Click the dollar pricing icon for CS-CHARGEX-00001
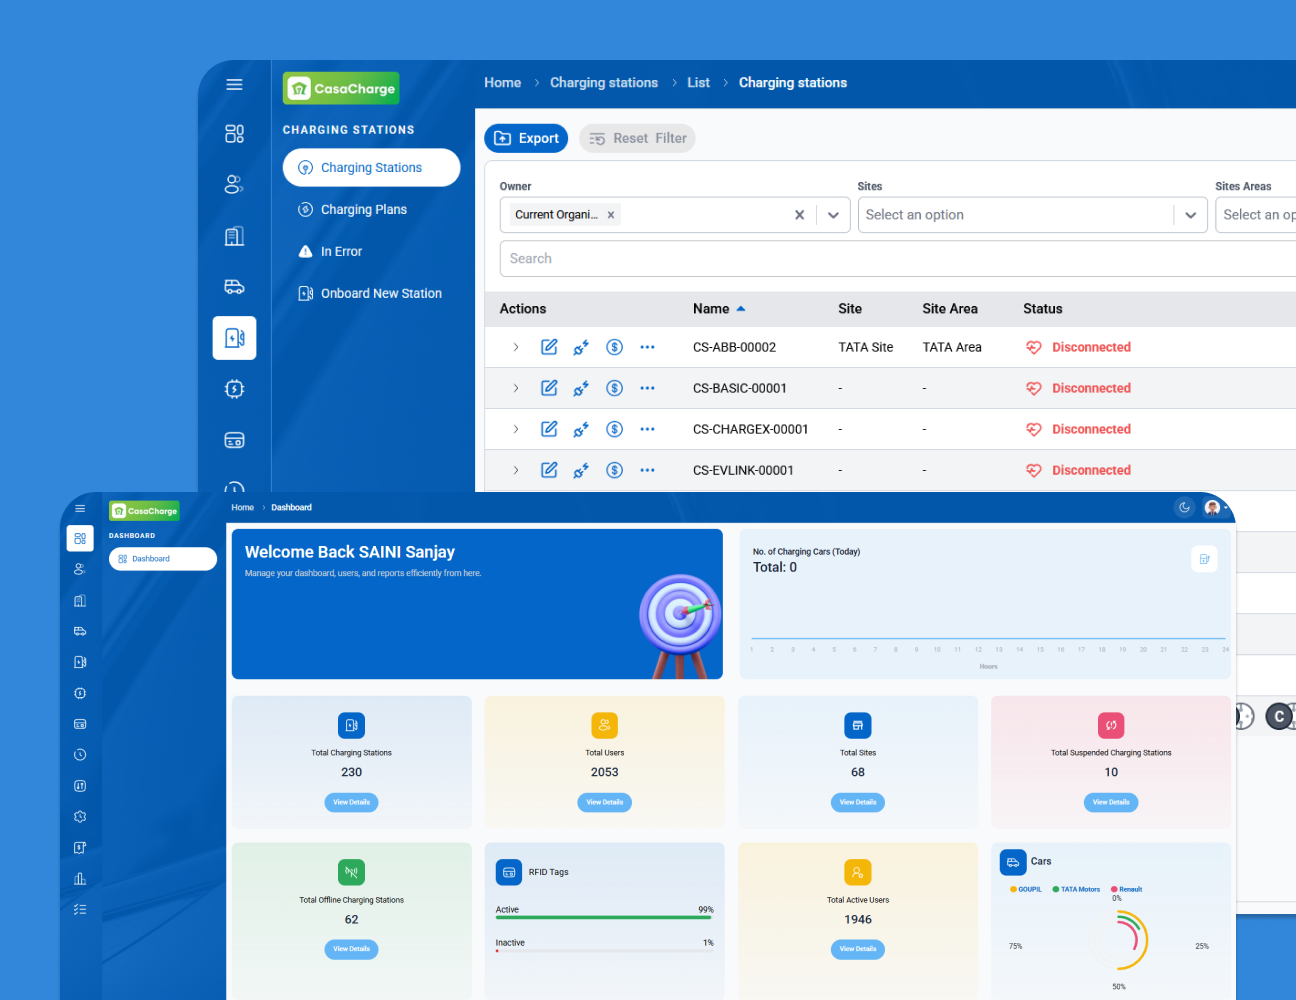Screen dimensions: 1296x1000 [615, 429]
